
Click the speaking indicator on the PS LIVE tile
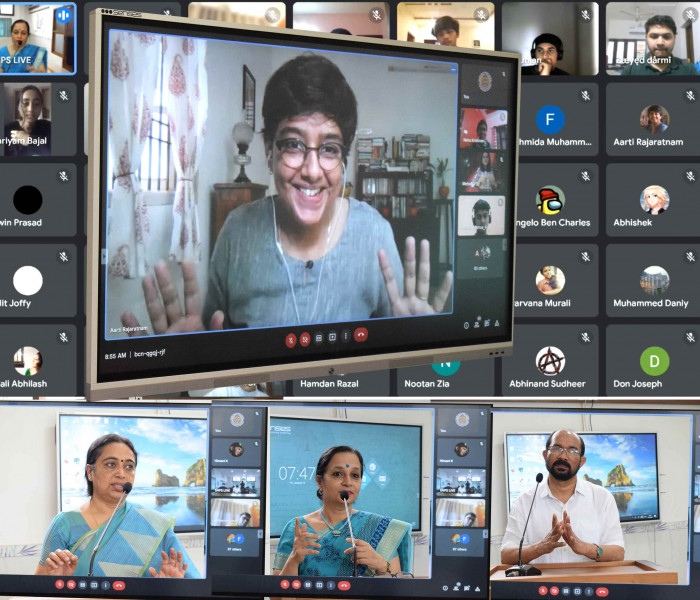coord(64,15)
